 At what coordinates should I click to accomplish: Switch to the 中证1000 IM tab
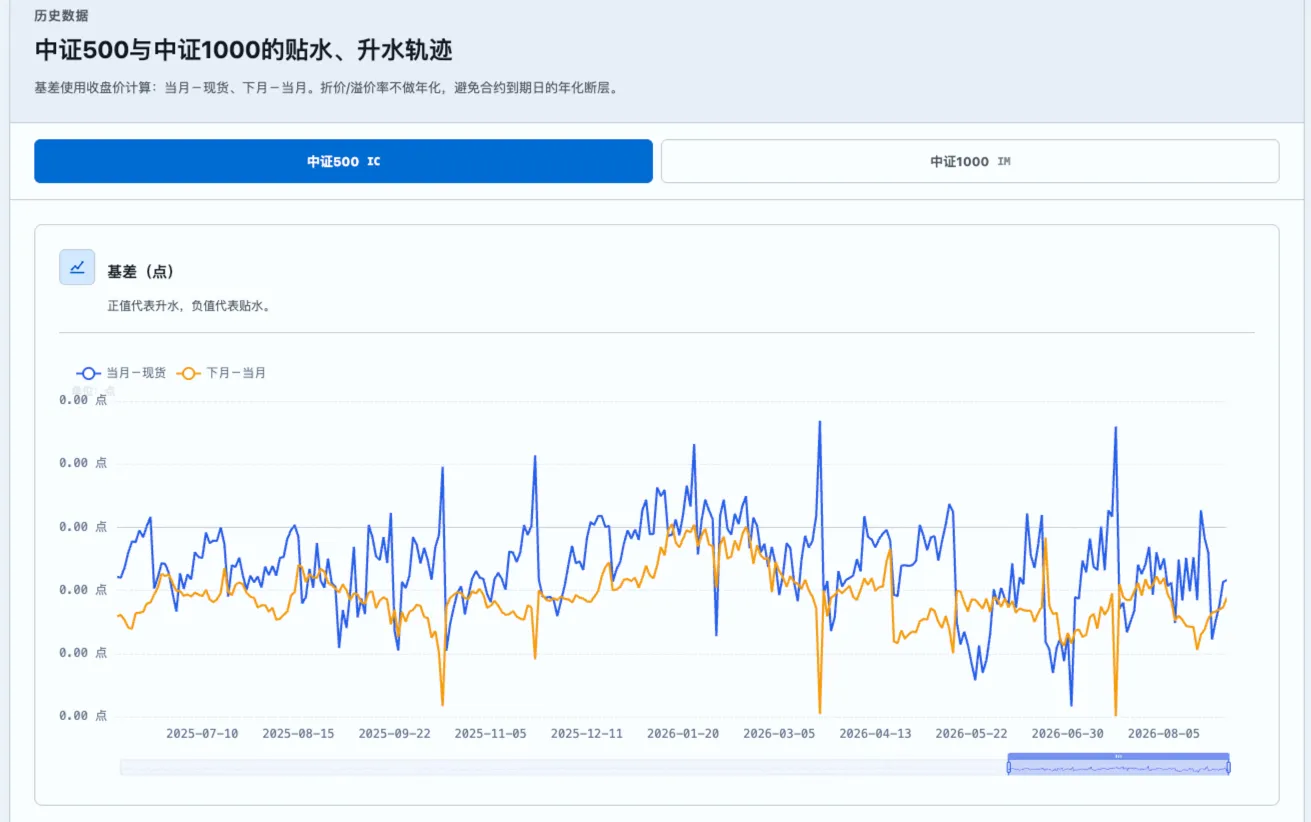970,161
